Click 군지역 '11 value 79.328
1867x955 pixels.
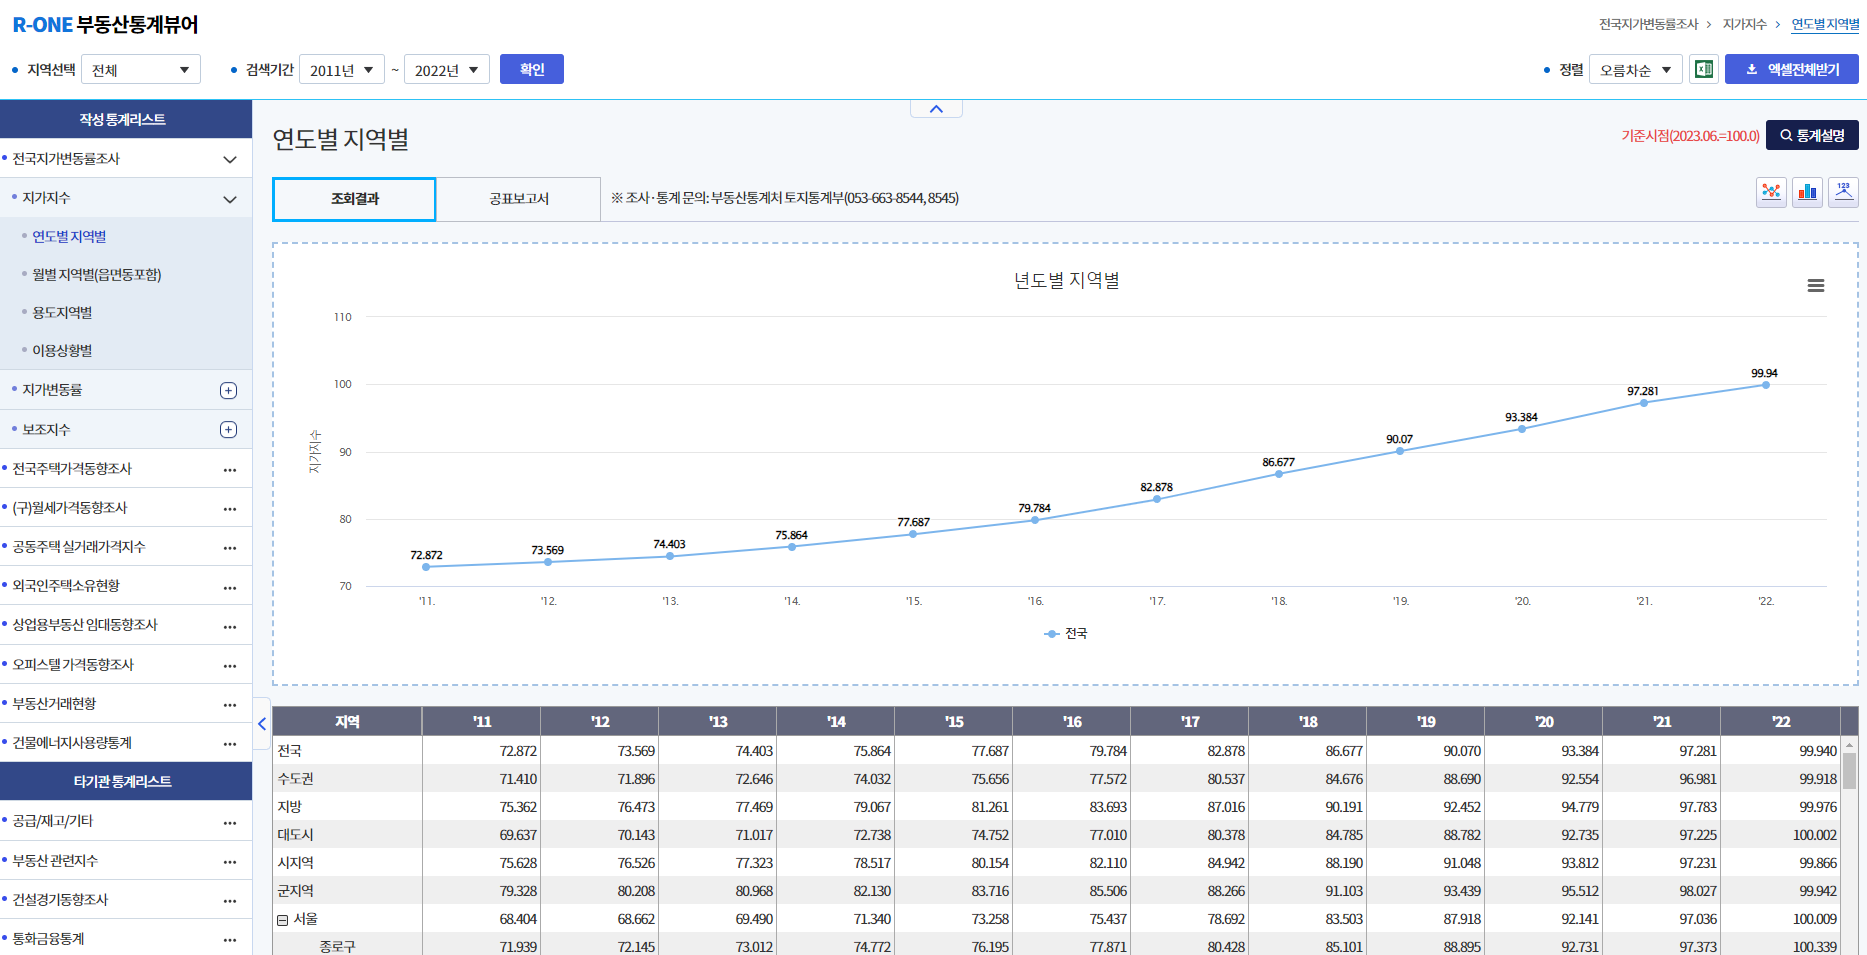tap(518, 891)
